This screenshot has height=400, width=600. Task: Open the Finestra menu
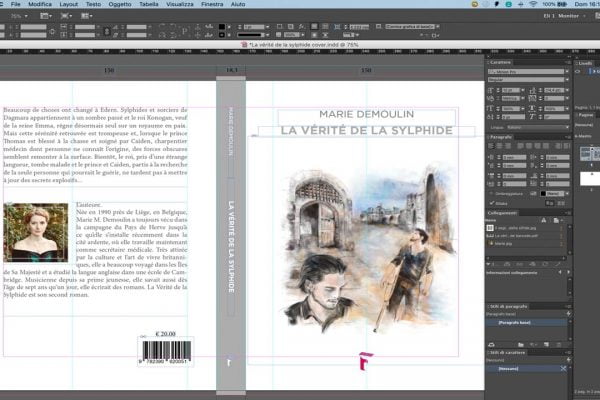(x=212, y=4)
